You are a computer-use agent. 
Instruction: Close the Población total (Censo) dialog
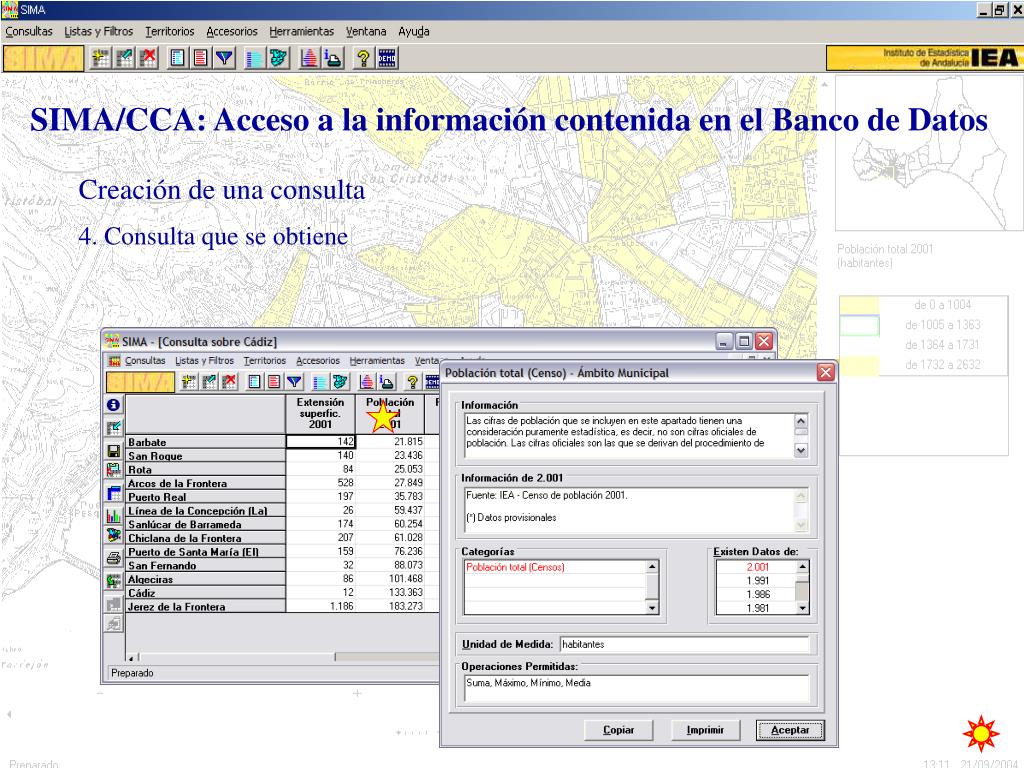point(825,372)
